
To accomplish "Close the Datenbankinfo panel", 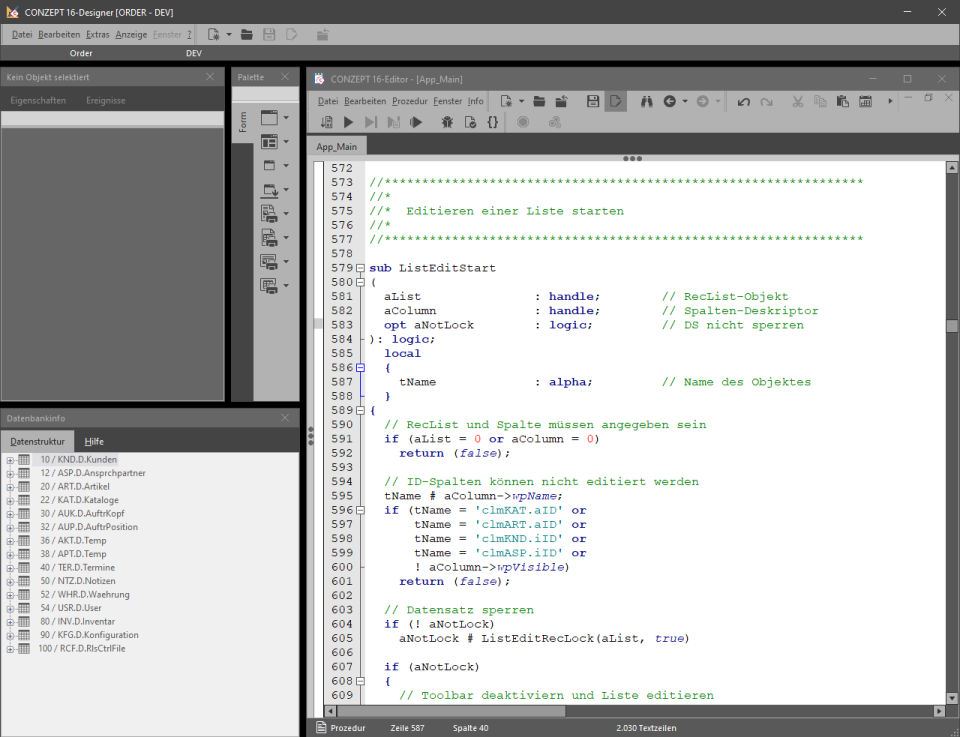I will (x=285, y=418).
